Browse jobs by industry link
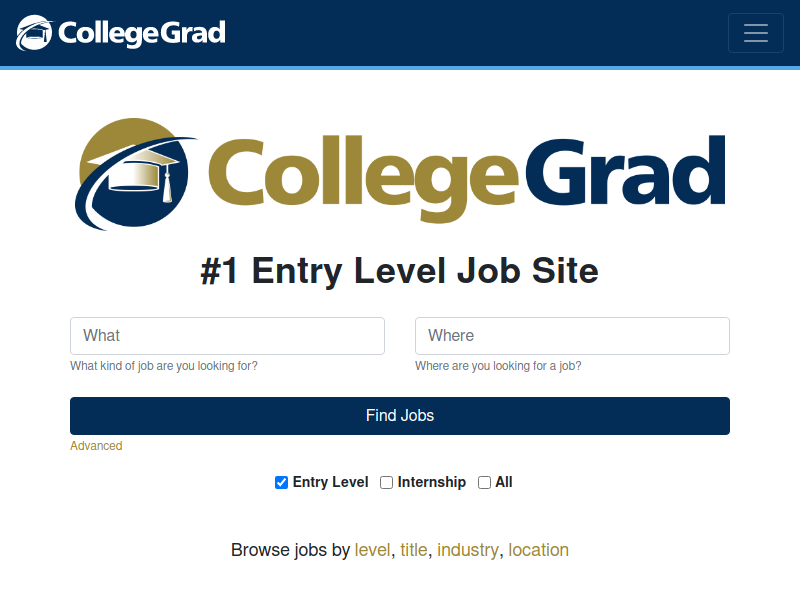Screen dimensions: 800x600 click(468, 550)
